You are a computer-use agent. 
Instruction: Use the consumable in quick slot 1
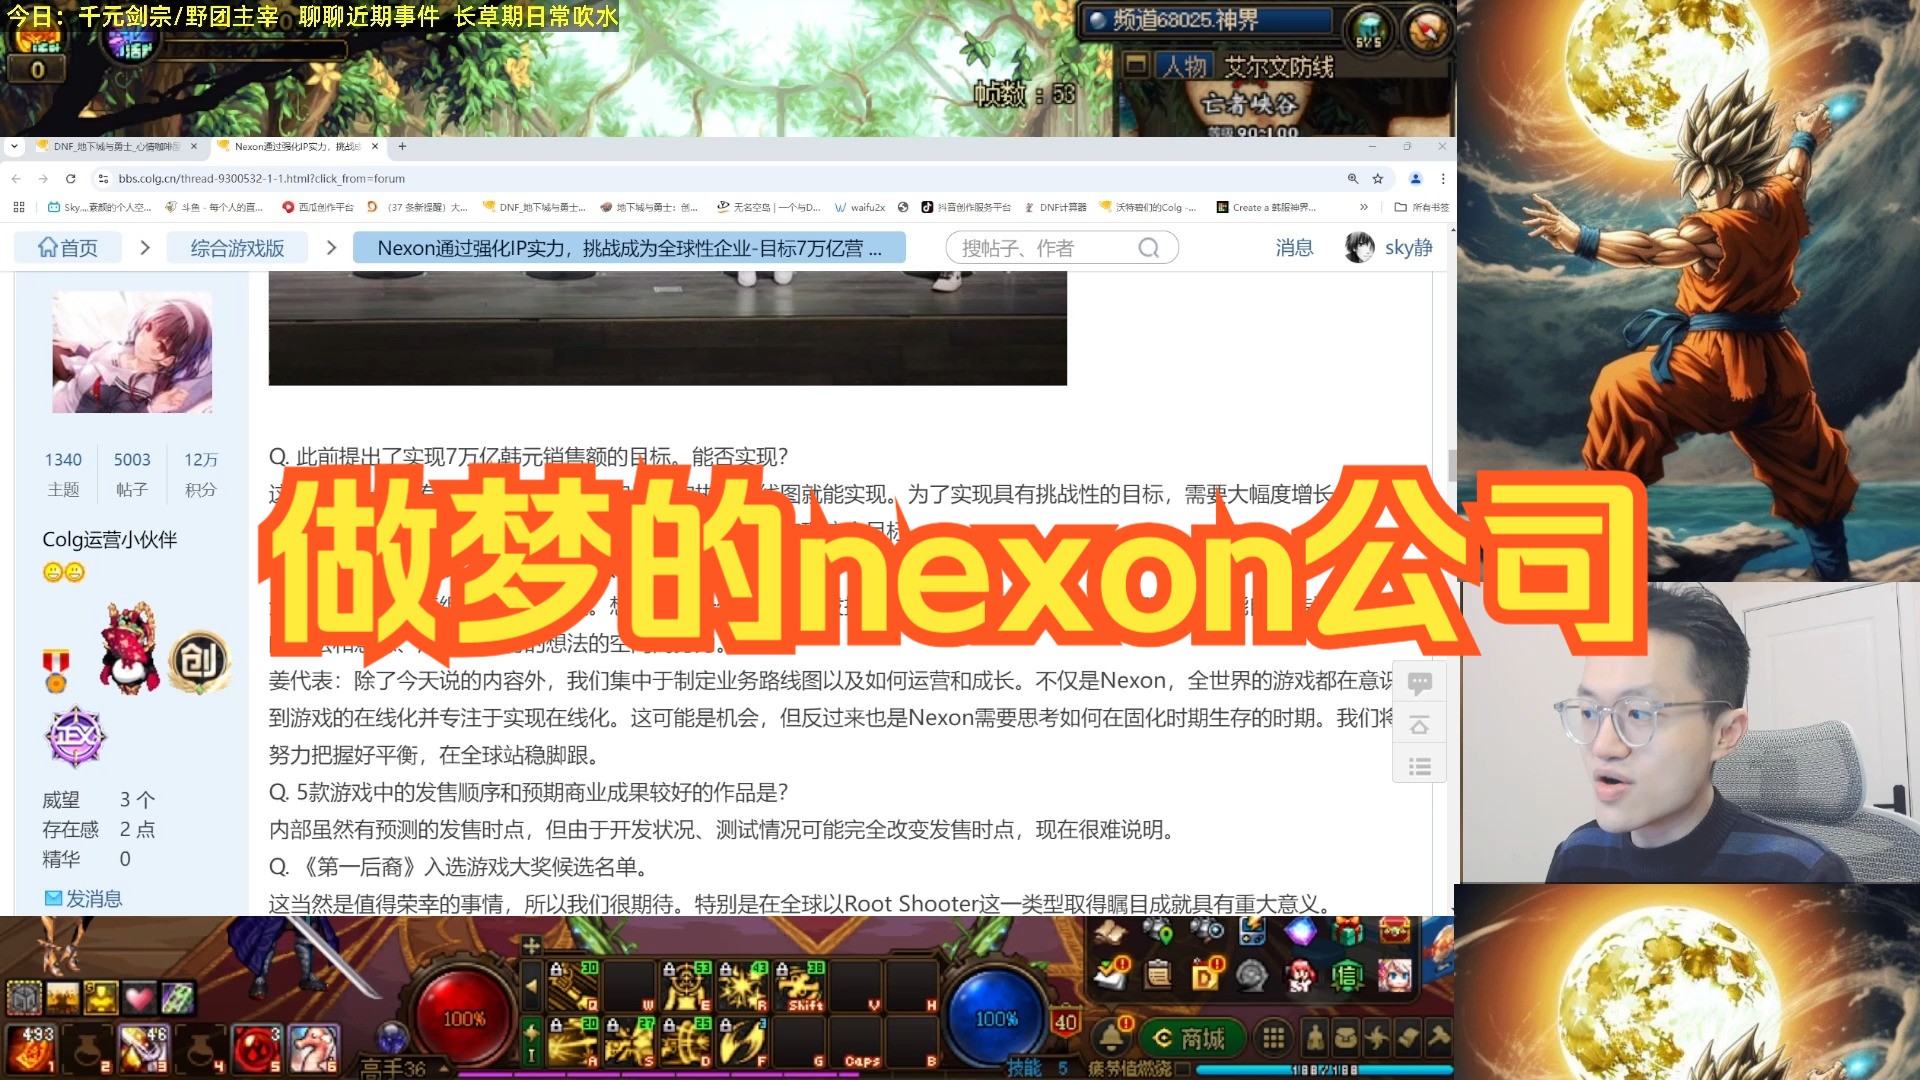pyautogui.click(x=31, y=1049)
